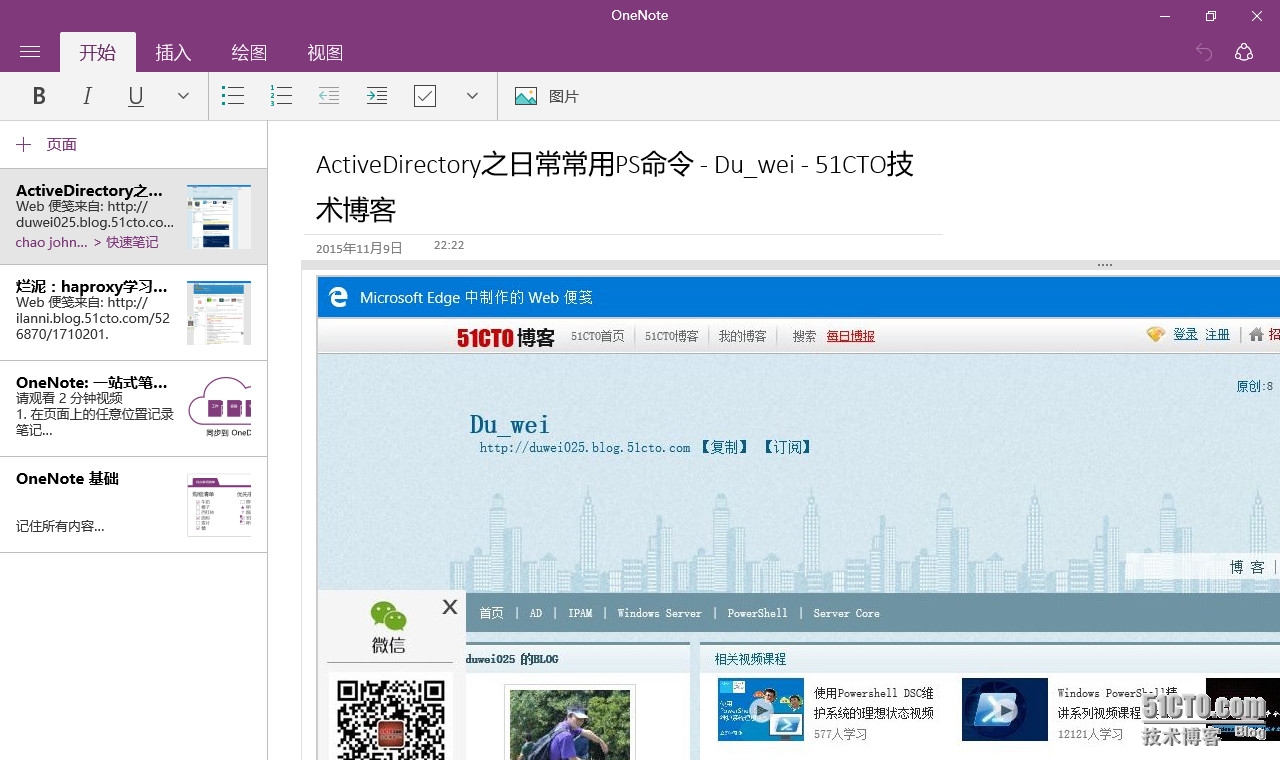Open the IPAM blog menu item

pos(580,613)
